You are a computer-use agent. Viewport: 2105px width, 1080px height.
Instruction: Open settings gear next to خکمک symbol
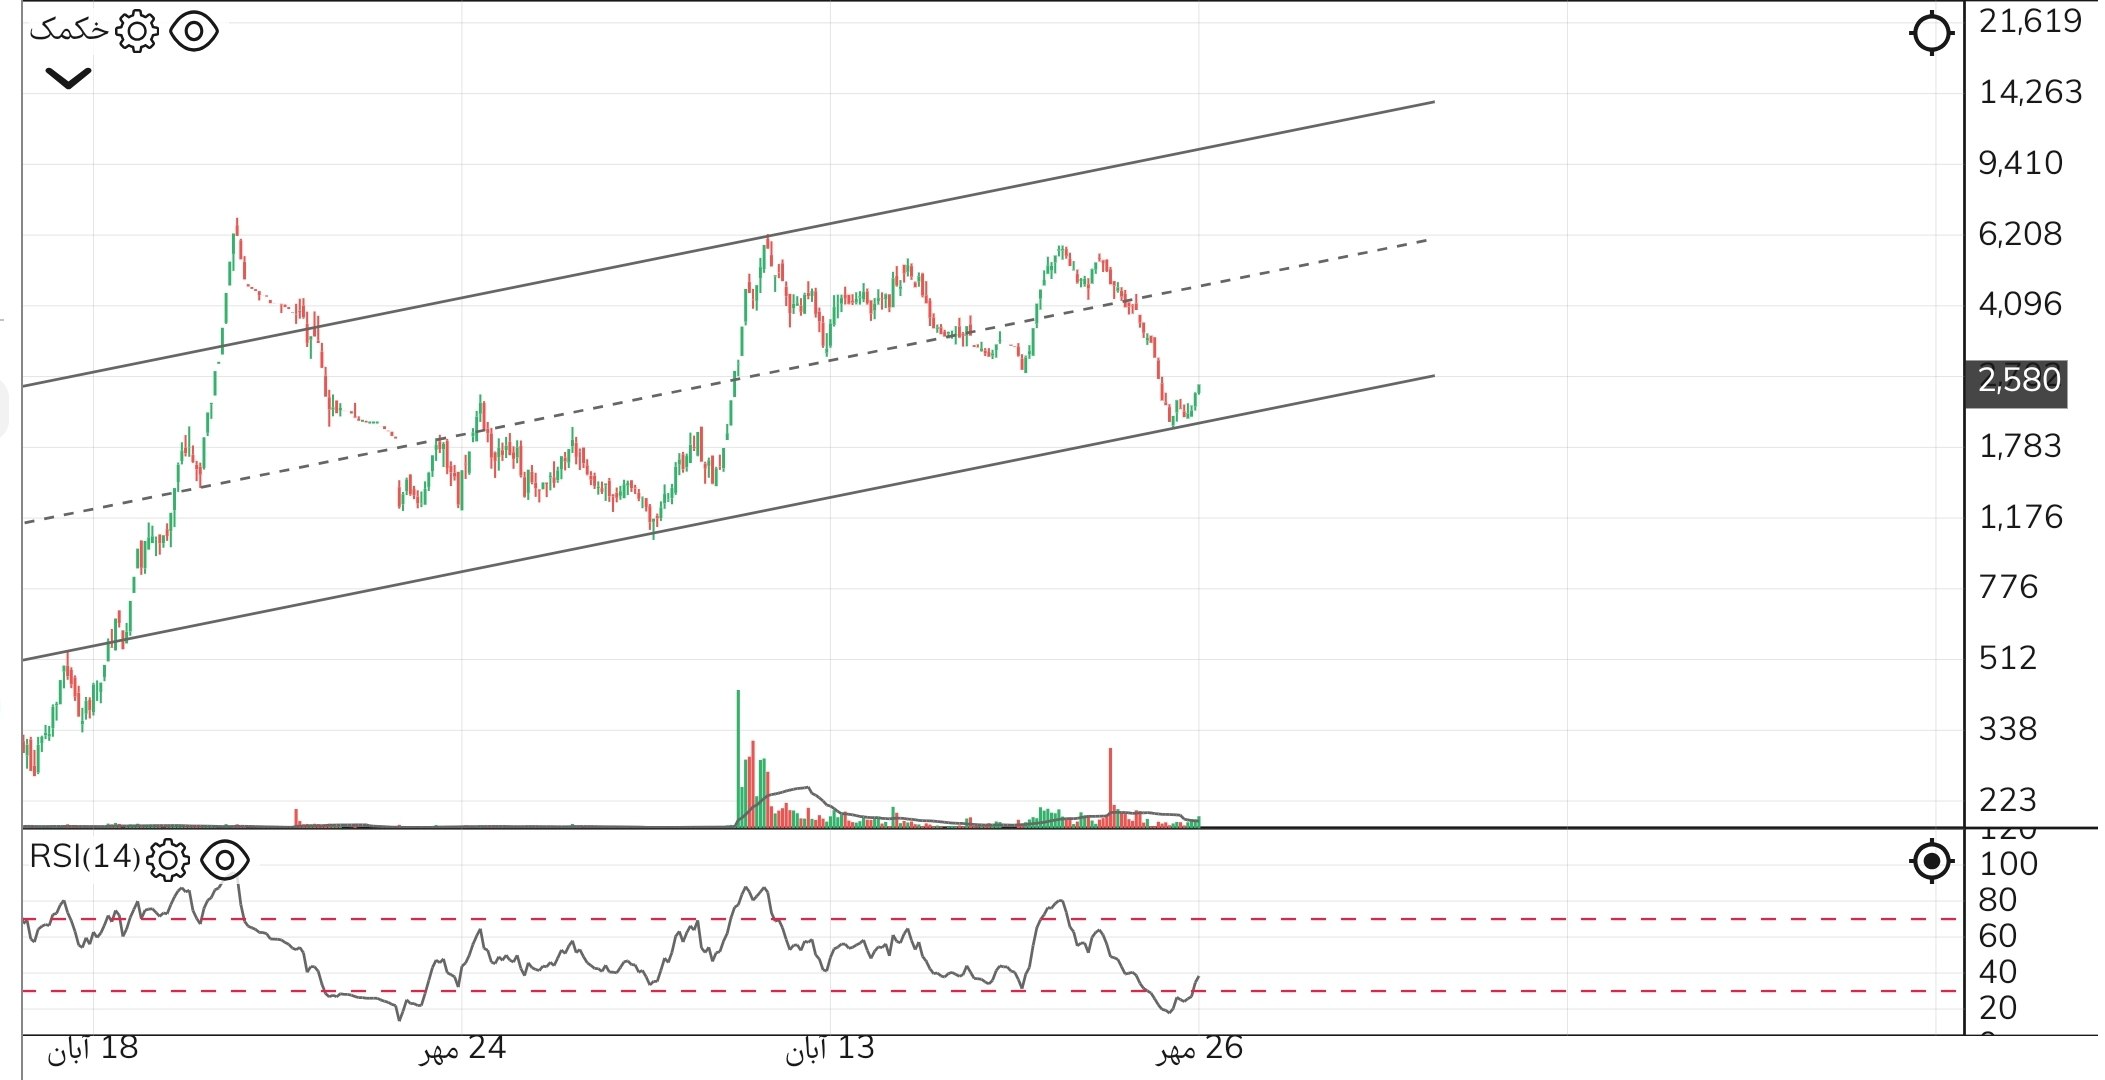(x=137, y=31)
